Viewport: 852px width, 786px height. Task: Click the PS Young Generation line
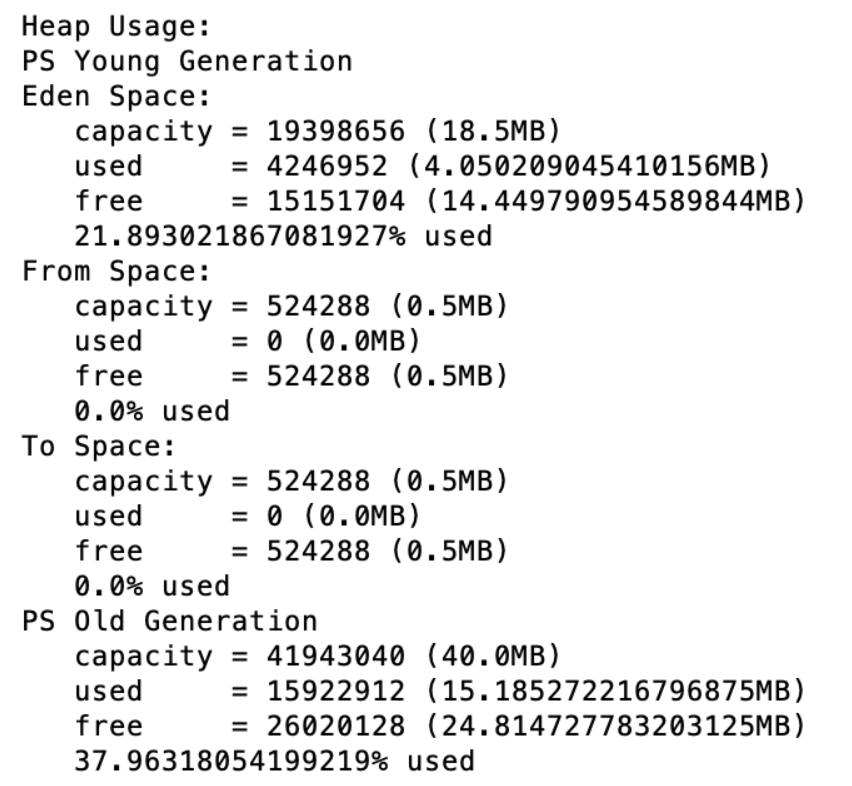pos(187,62)
